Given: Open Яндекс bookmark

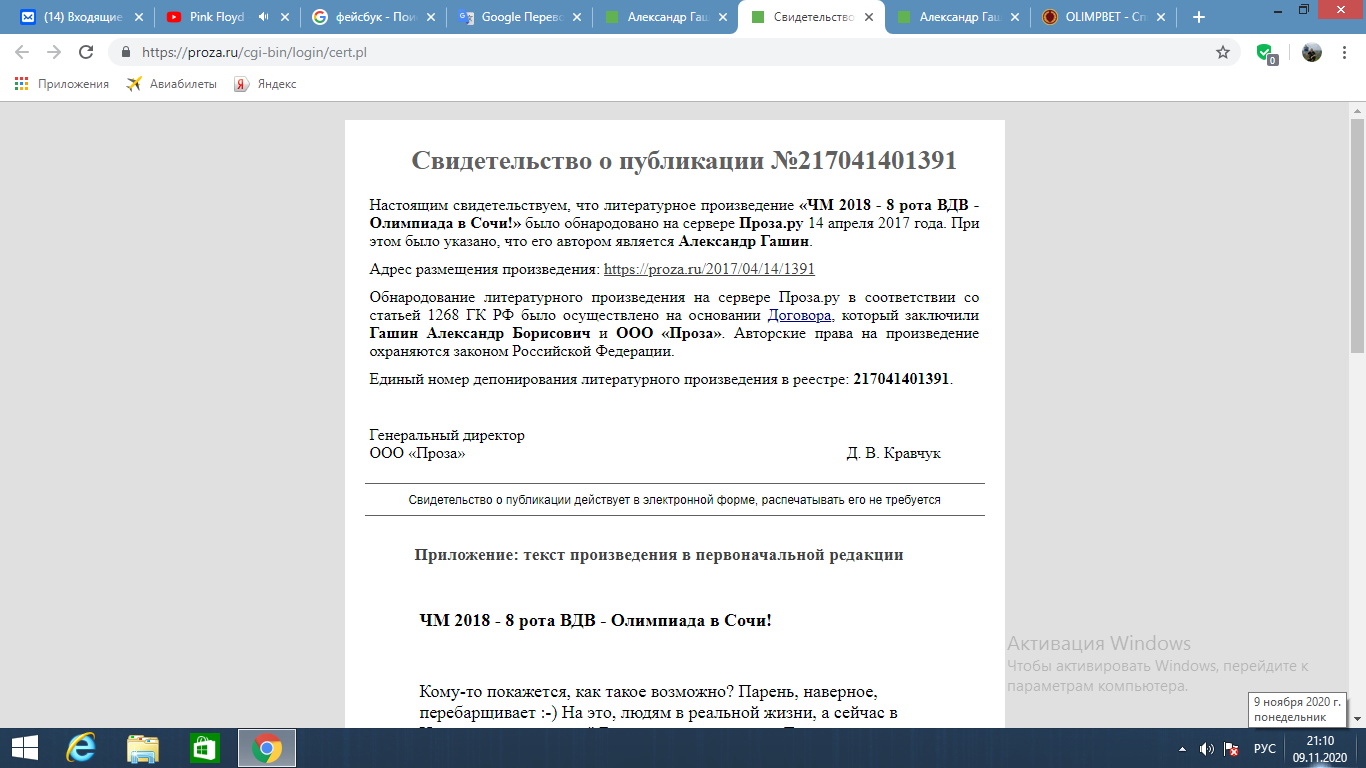Looking at the screenshot, I should [x=266, y=84].
